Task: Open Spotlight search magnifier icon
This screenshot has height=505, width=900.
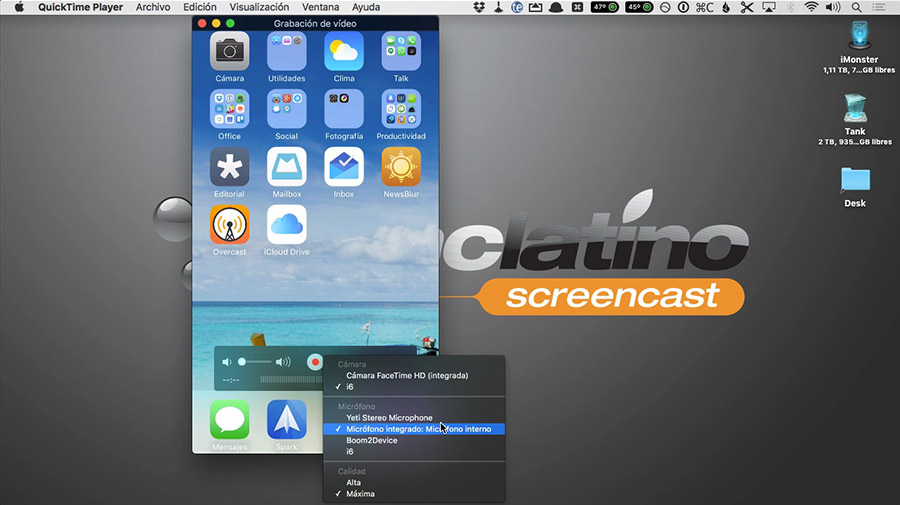Action: point(856,7)
